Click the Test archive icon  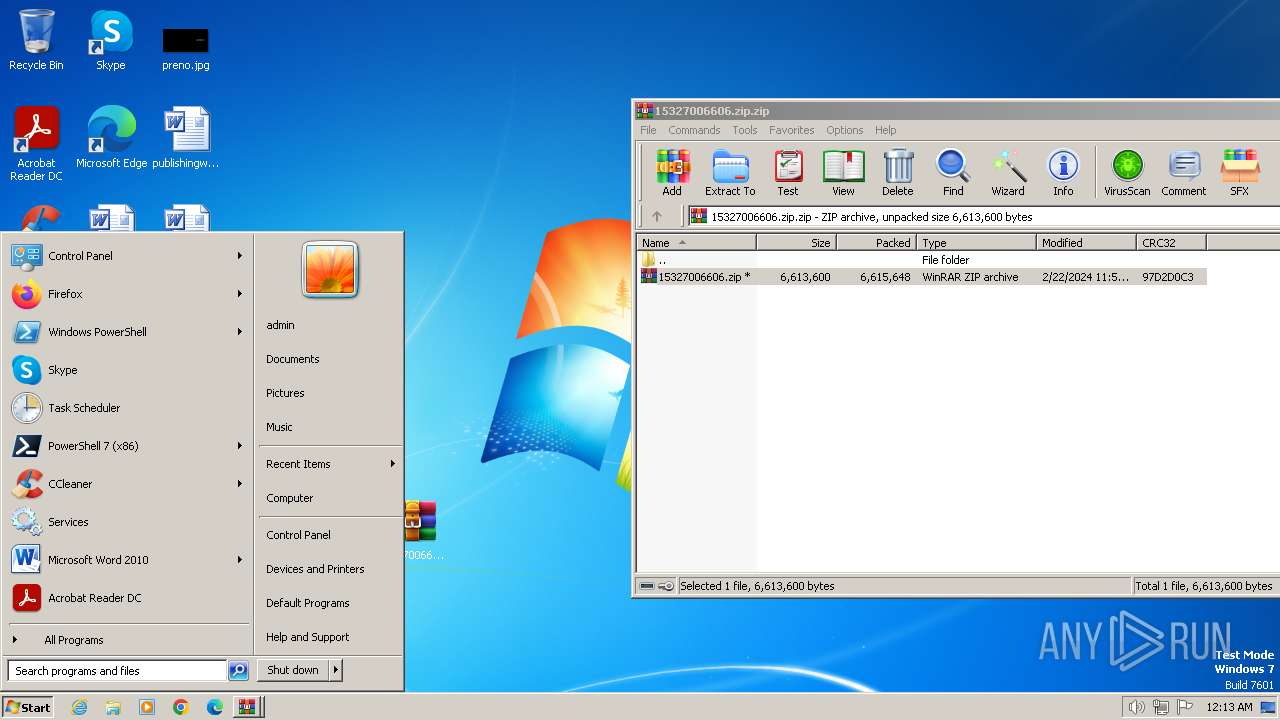pos(788,172)
